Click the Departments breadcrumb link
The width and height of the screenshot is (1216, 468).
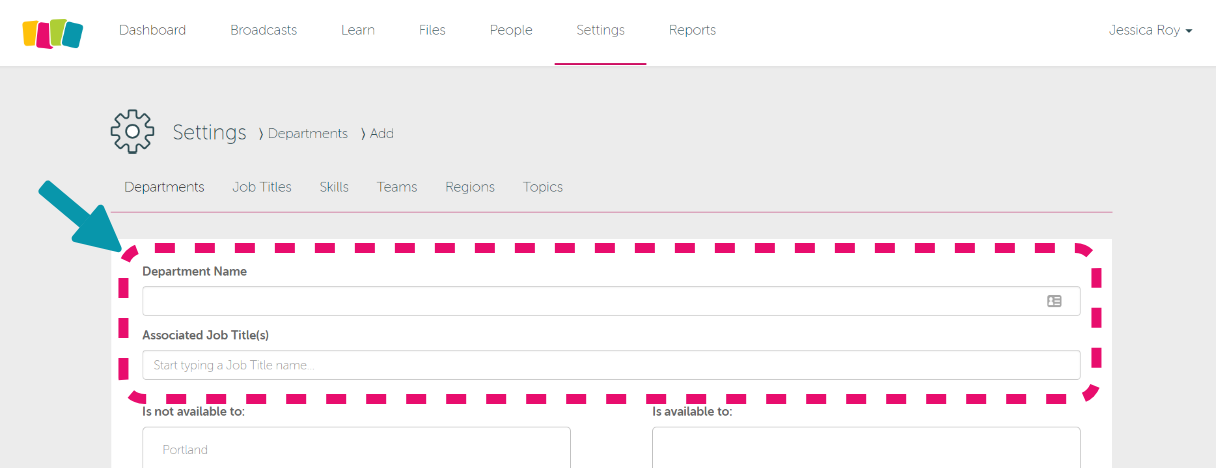(x=308, y=133)
